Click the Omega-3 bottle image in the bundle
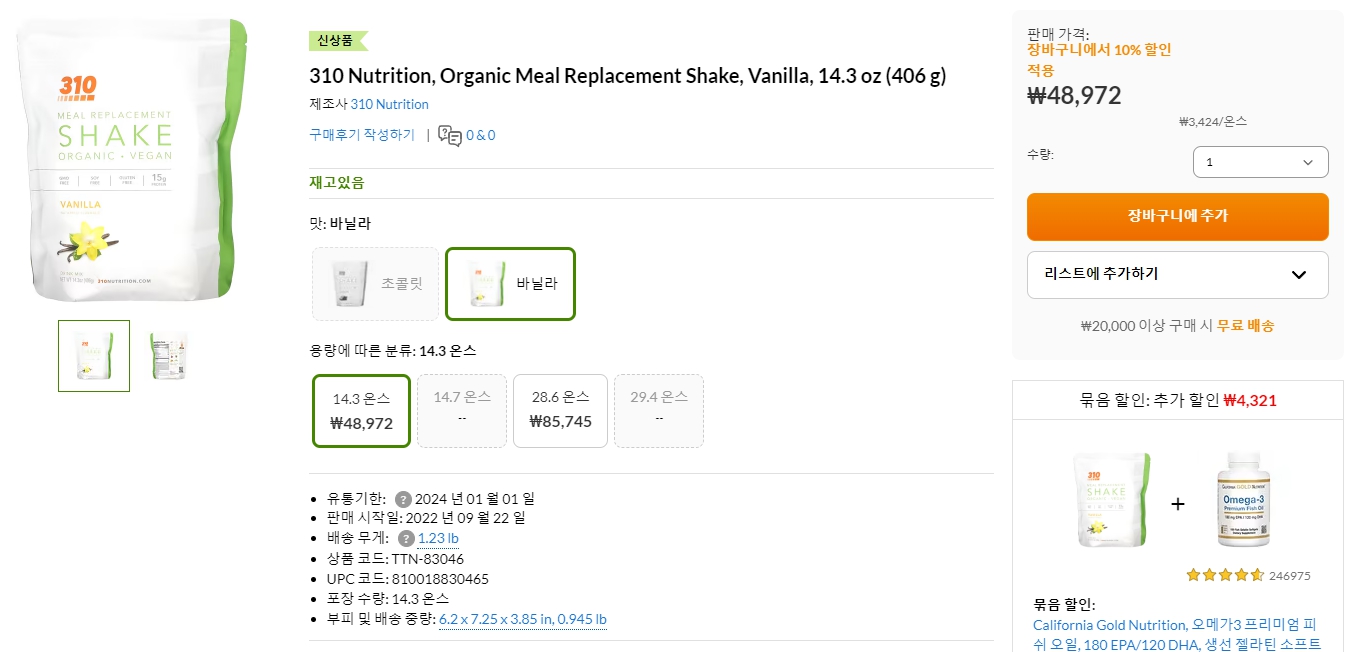Viewport: 1354px width, 652px height. (1243, 502)
